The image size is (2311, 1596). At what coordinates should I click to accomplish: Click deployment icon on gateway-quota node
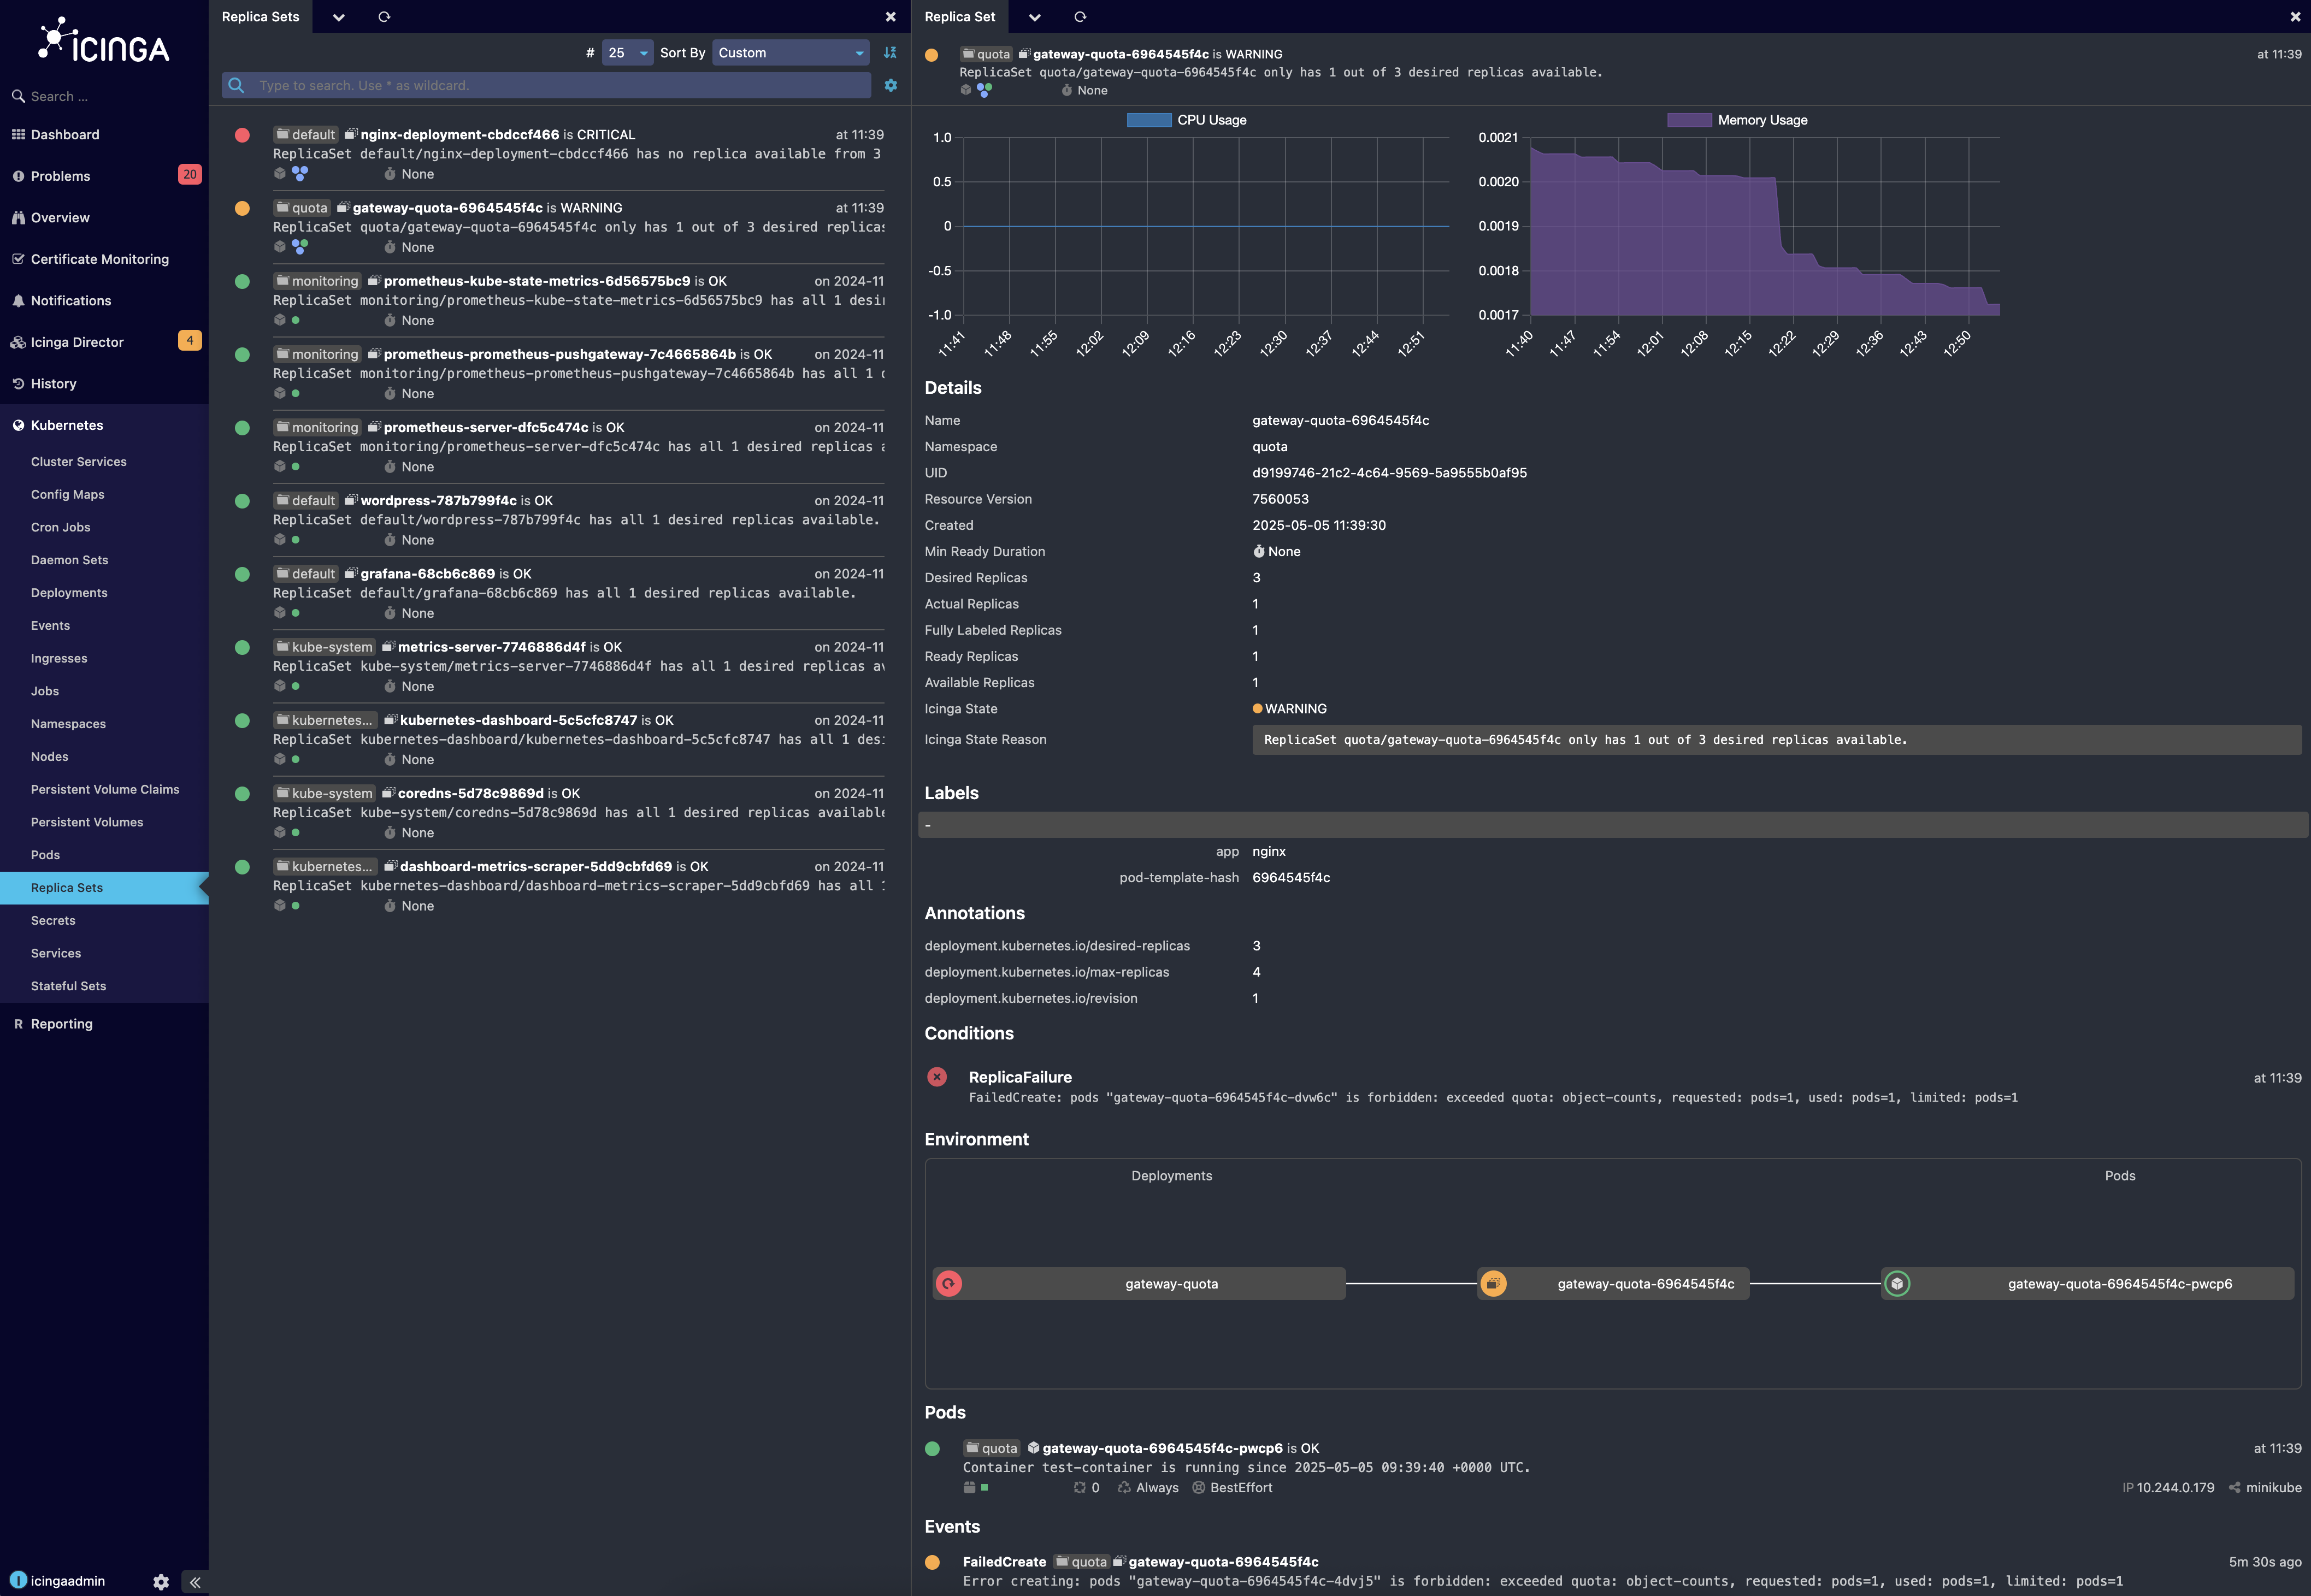coord(949,1284)
